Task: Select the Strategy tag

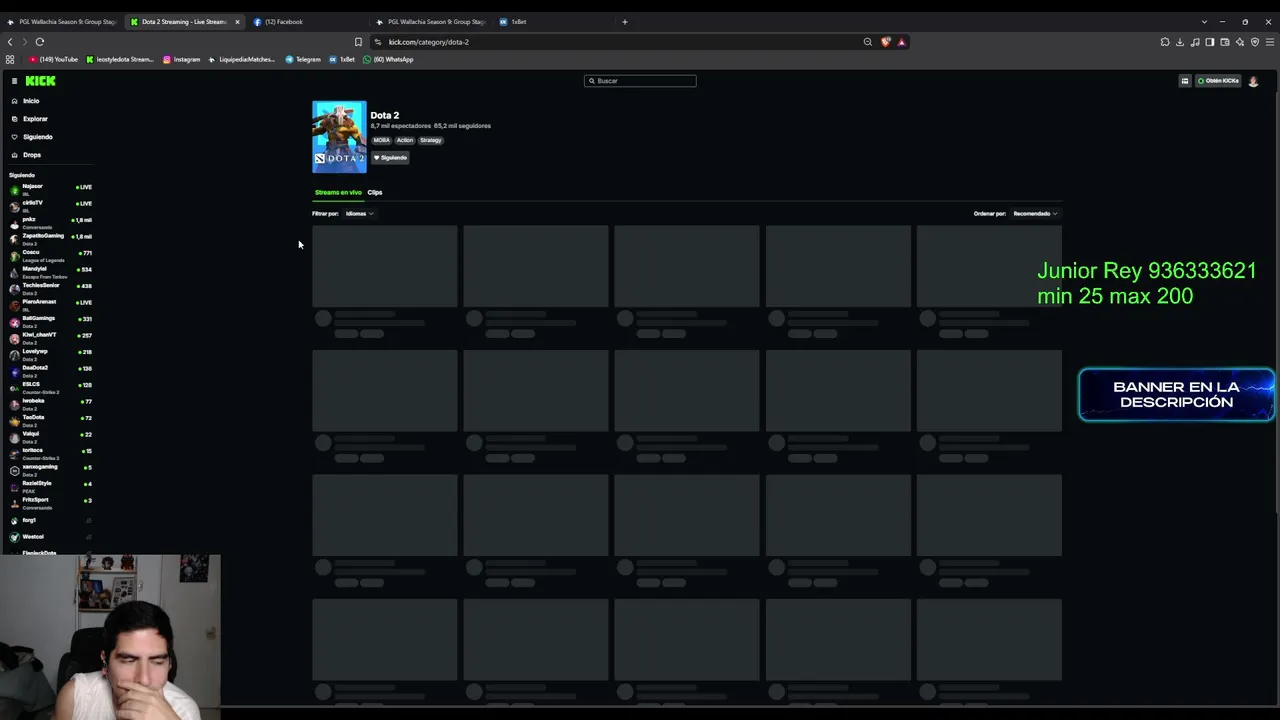Action: pos(431,140)
